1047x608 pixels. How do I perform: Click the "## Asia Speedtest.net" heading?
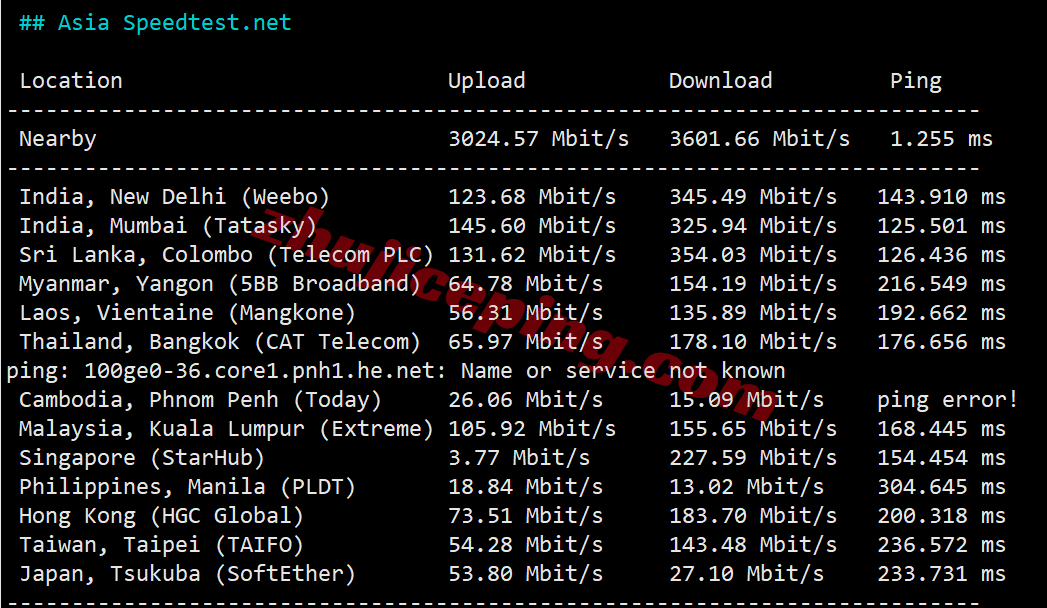pos(155,23)
